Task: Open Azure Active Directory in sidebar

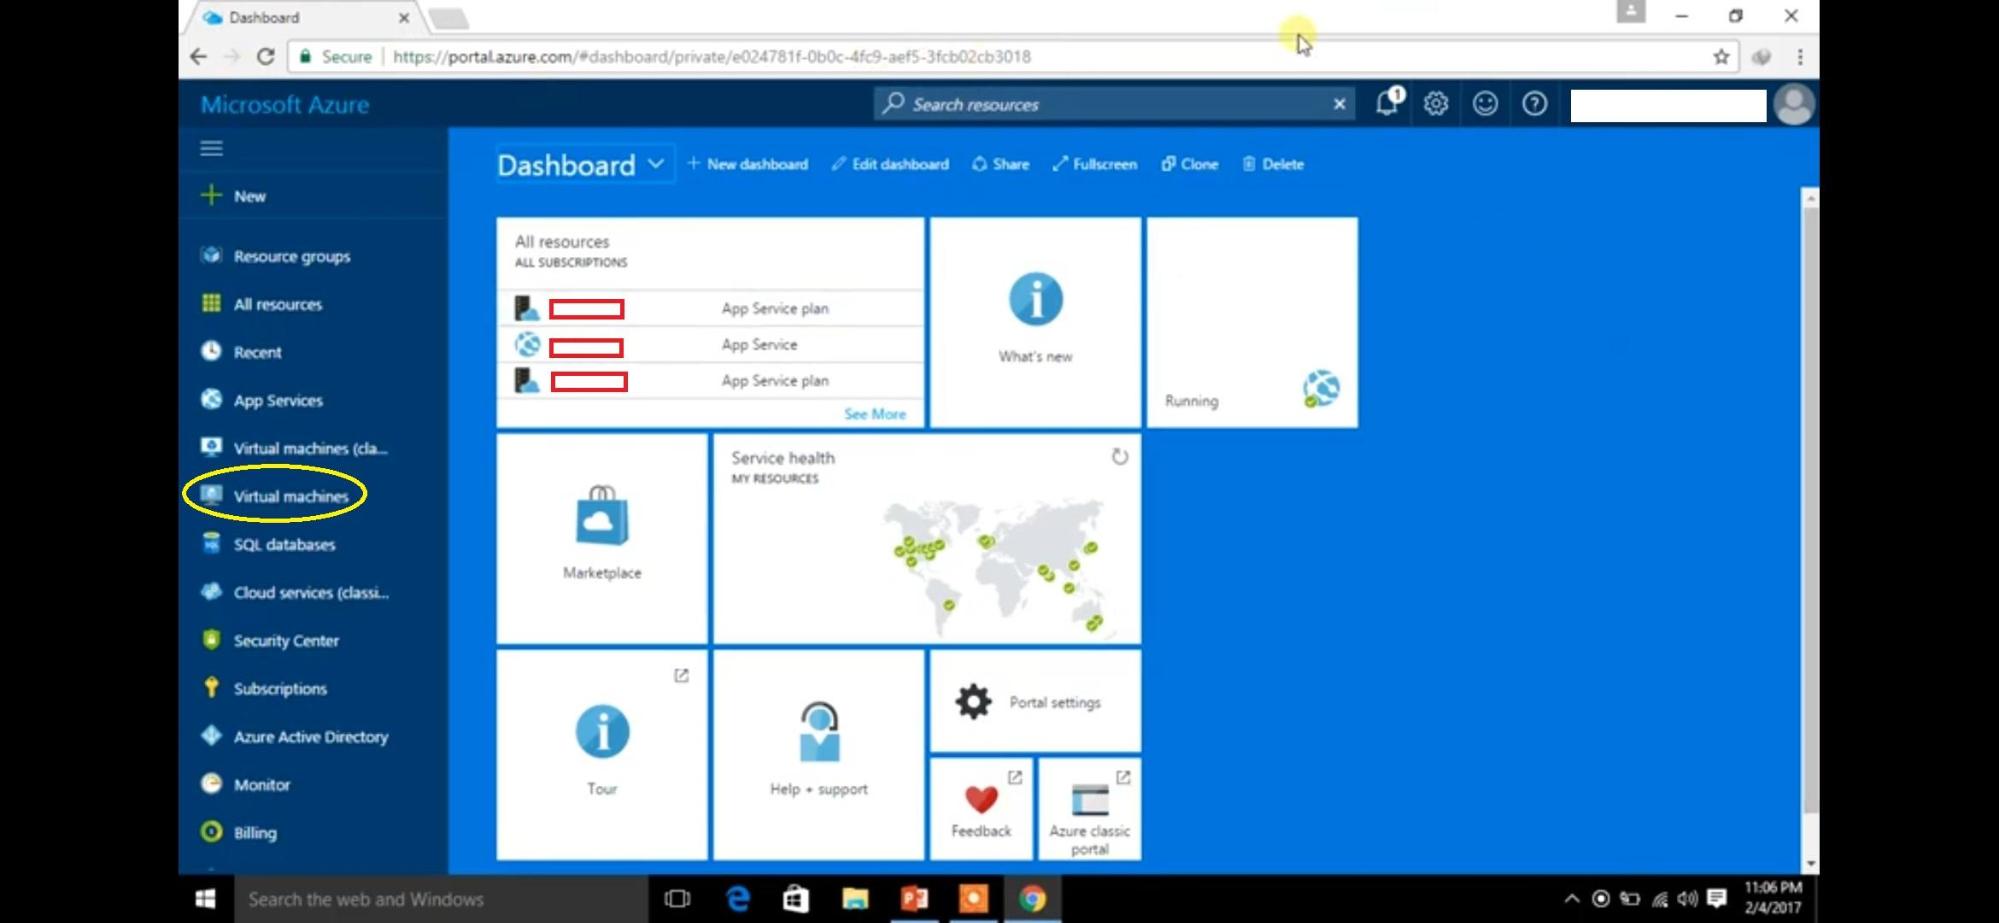Action: [x=310, y=736]
